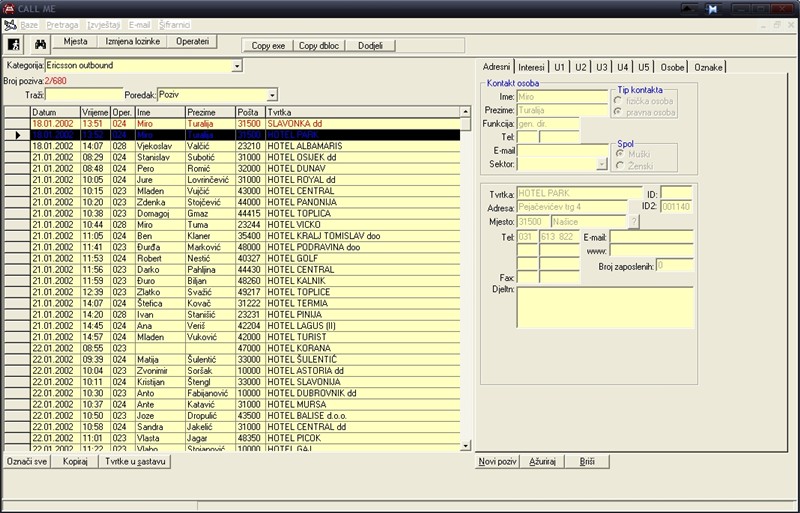Select the HOTEL ŠULENTIĆ row
The height and width of the screenshot is (513, 800).
pos(232,359)
